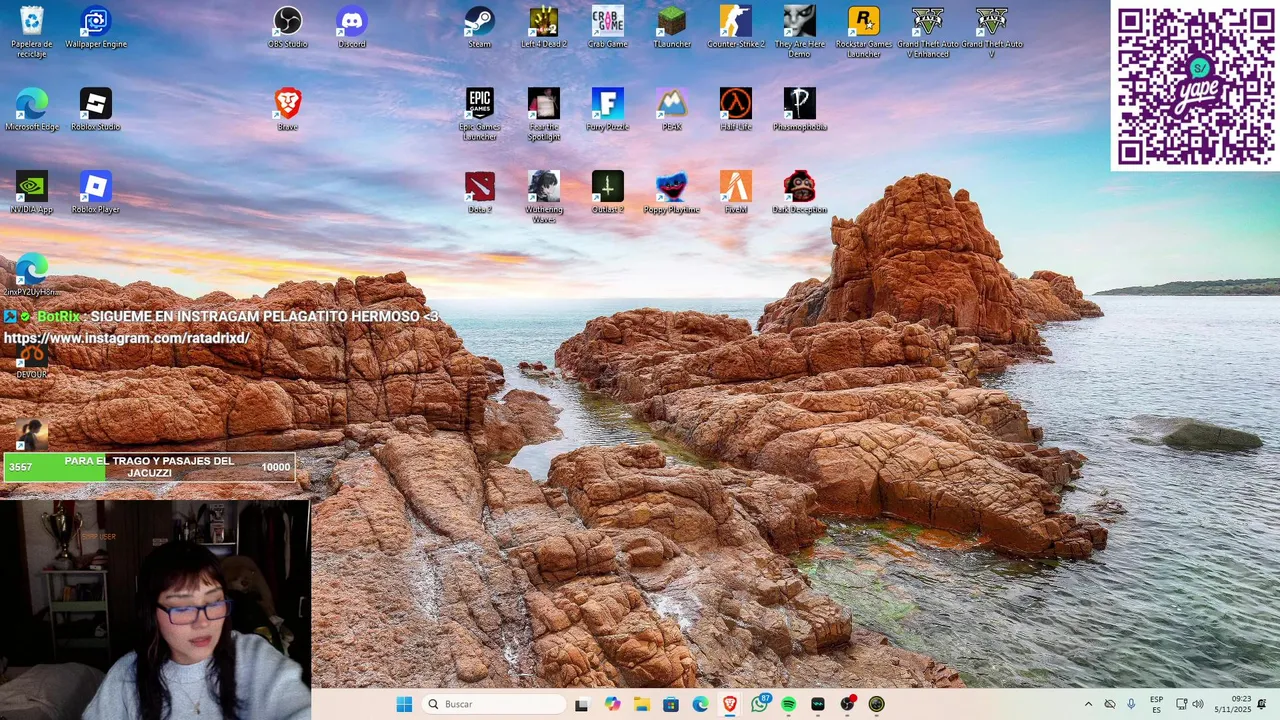Switch to Brave browser in the taskbar
1280x720 pixels.
click(730, 704)
